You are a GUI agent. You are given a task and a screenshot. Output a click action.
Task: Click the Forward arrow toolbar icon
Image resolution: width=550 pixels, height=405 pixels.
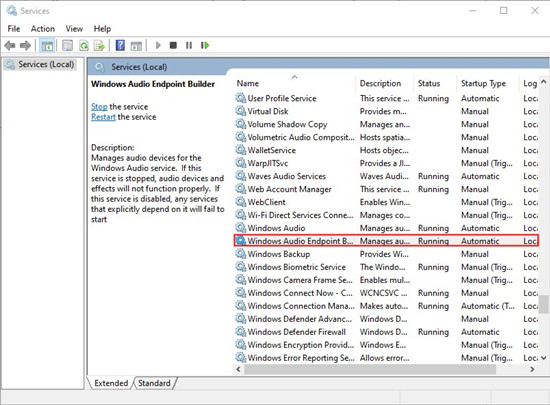25,45
